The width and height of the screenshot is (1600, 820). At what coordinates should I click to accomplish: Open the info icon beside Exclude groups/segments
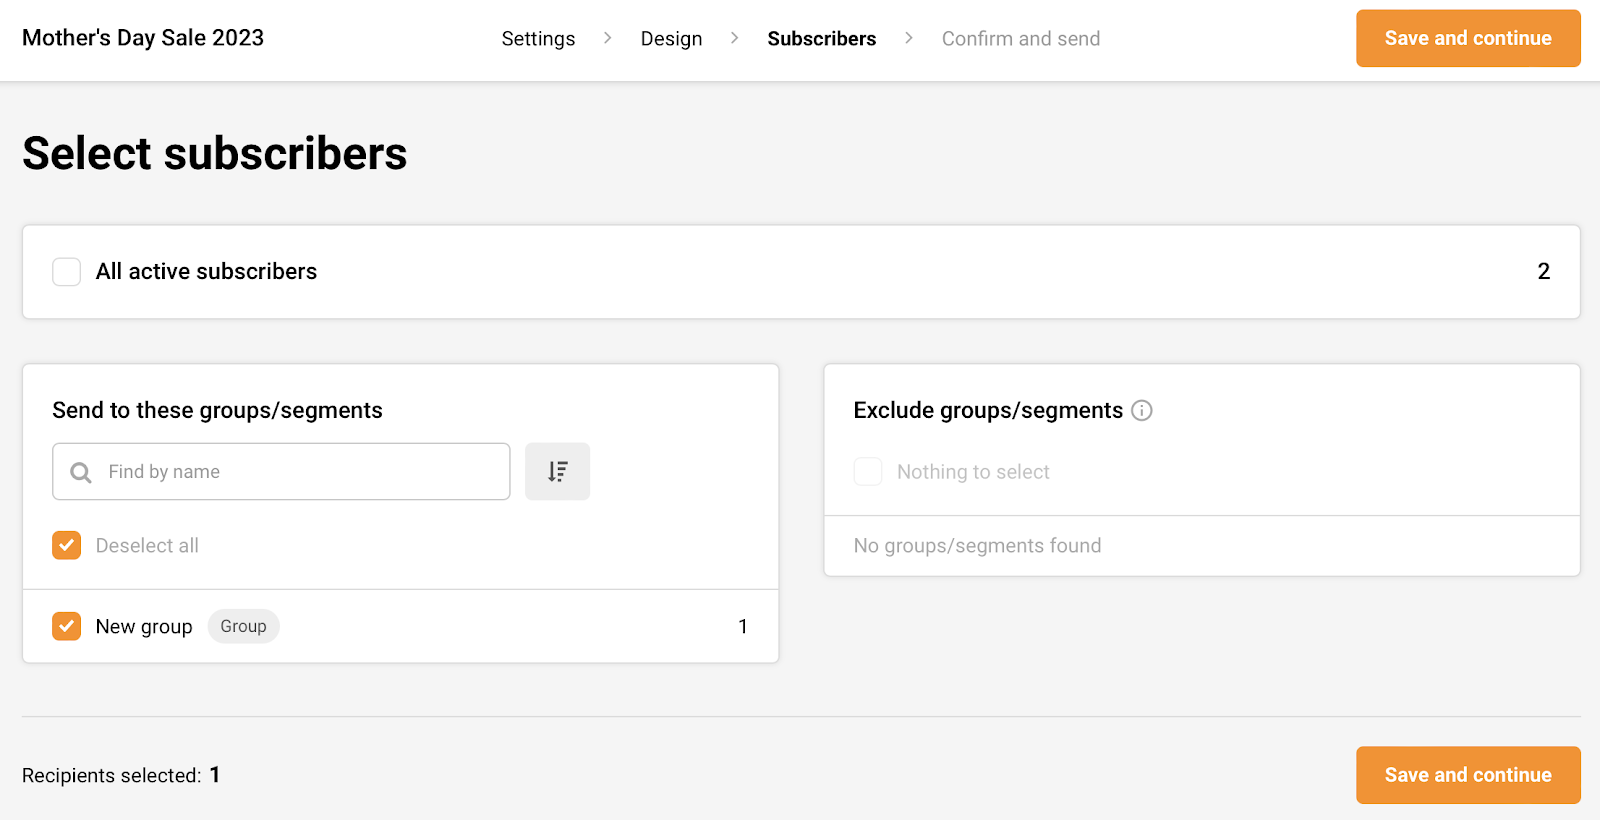[x=1141, y=410]
